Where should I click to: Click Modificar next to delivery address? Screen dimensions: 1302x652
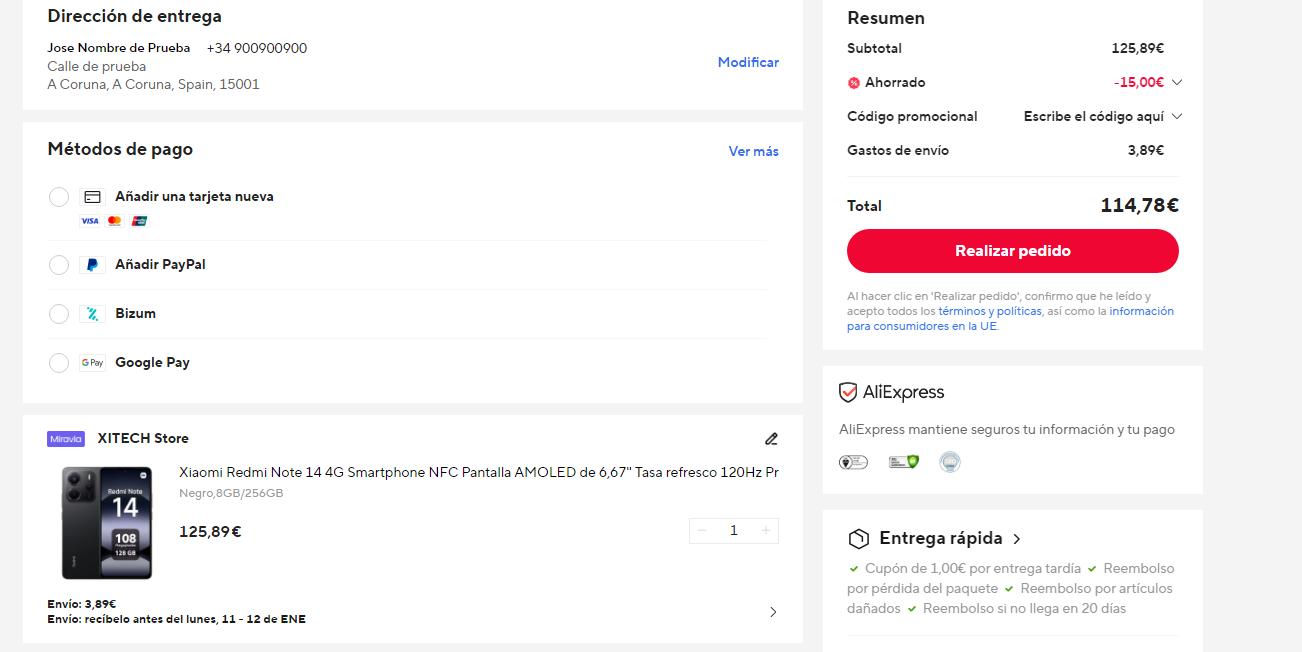748,62
